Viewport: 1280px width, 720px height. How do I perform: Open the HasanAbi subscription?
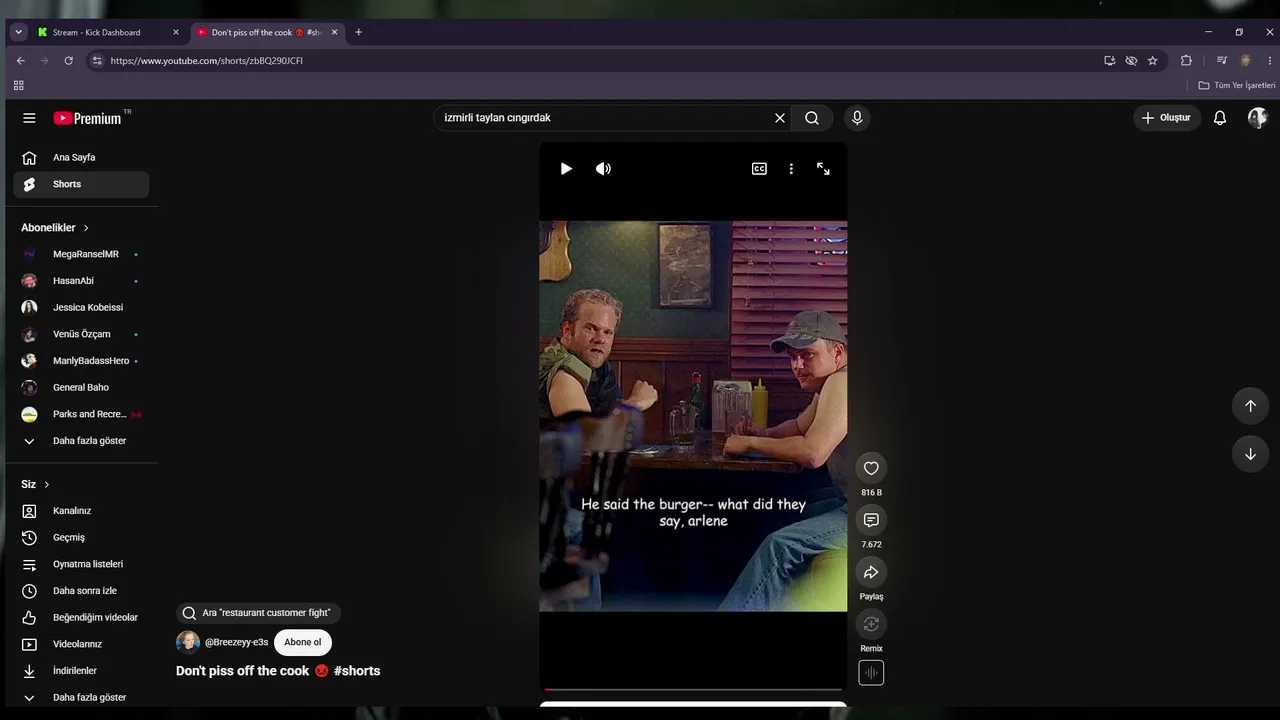tap(81, 281)
